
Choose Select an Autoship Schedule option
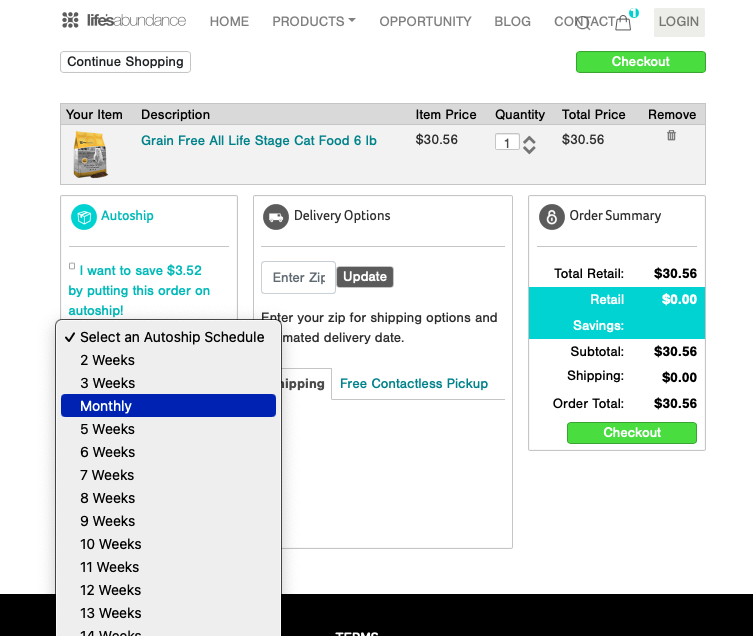[x=168, y=337]
